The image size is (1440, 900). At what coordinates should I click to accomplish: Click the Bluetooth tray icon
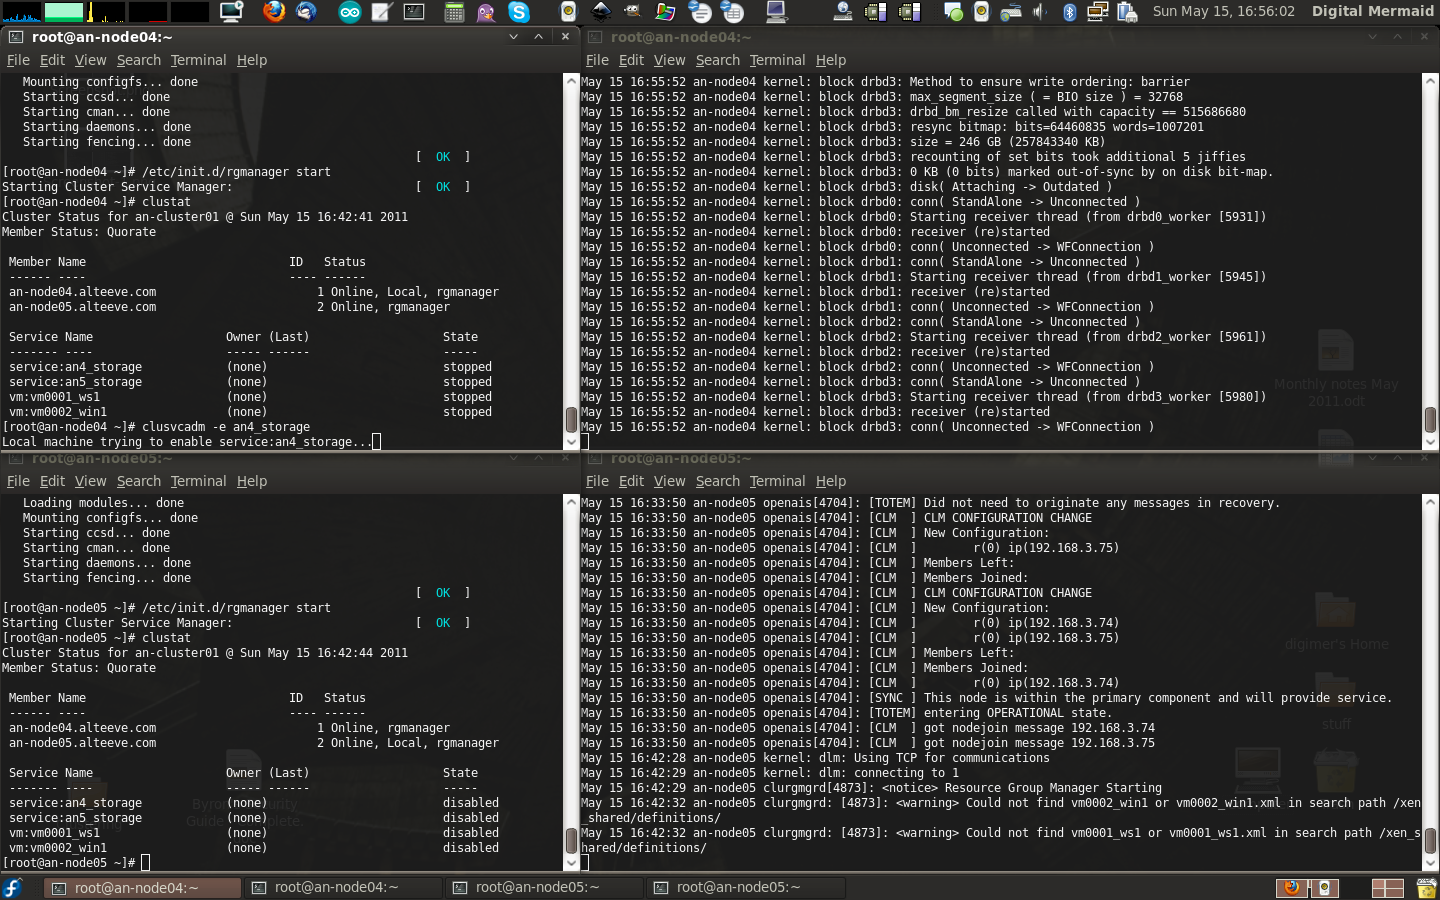pos(1069,12)
